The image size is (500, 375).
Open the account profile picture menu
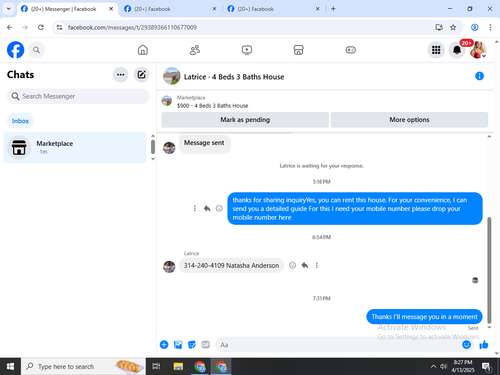tap(478, 50)
